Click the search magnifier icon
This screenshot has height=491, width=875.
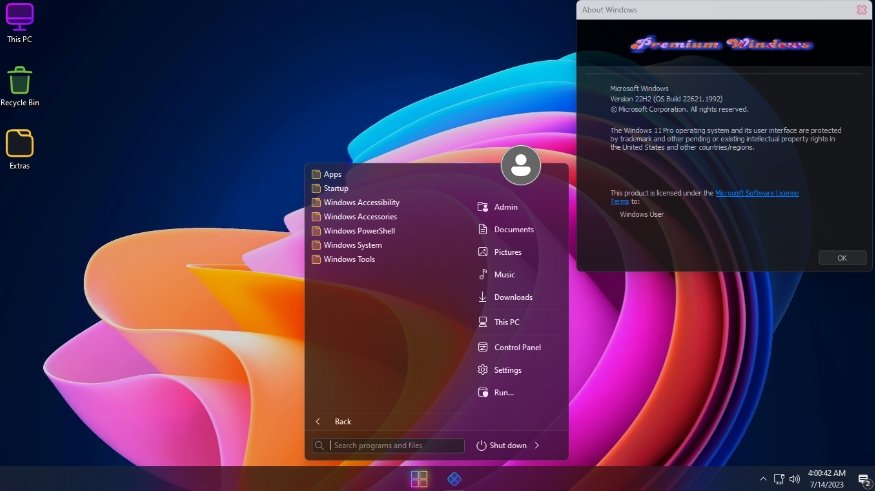[319, 445]
